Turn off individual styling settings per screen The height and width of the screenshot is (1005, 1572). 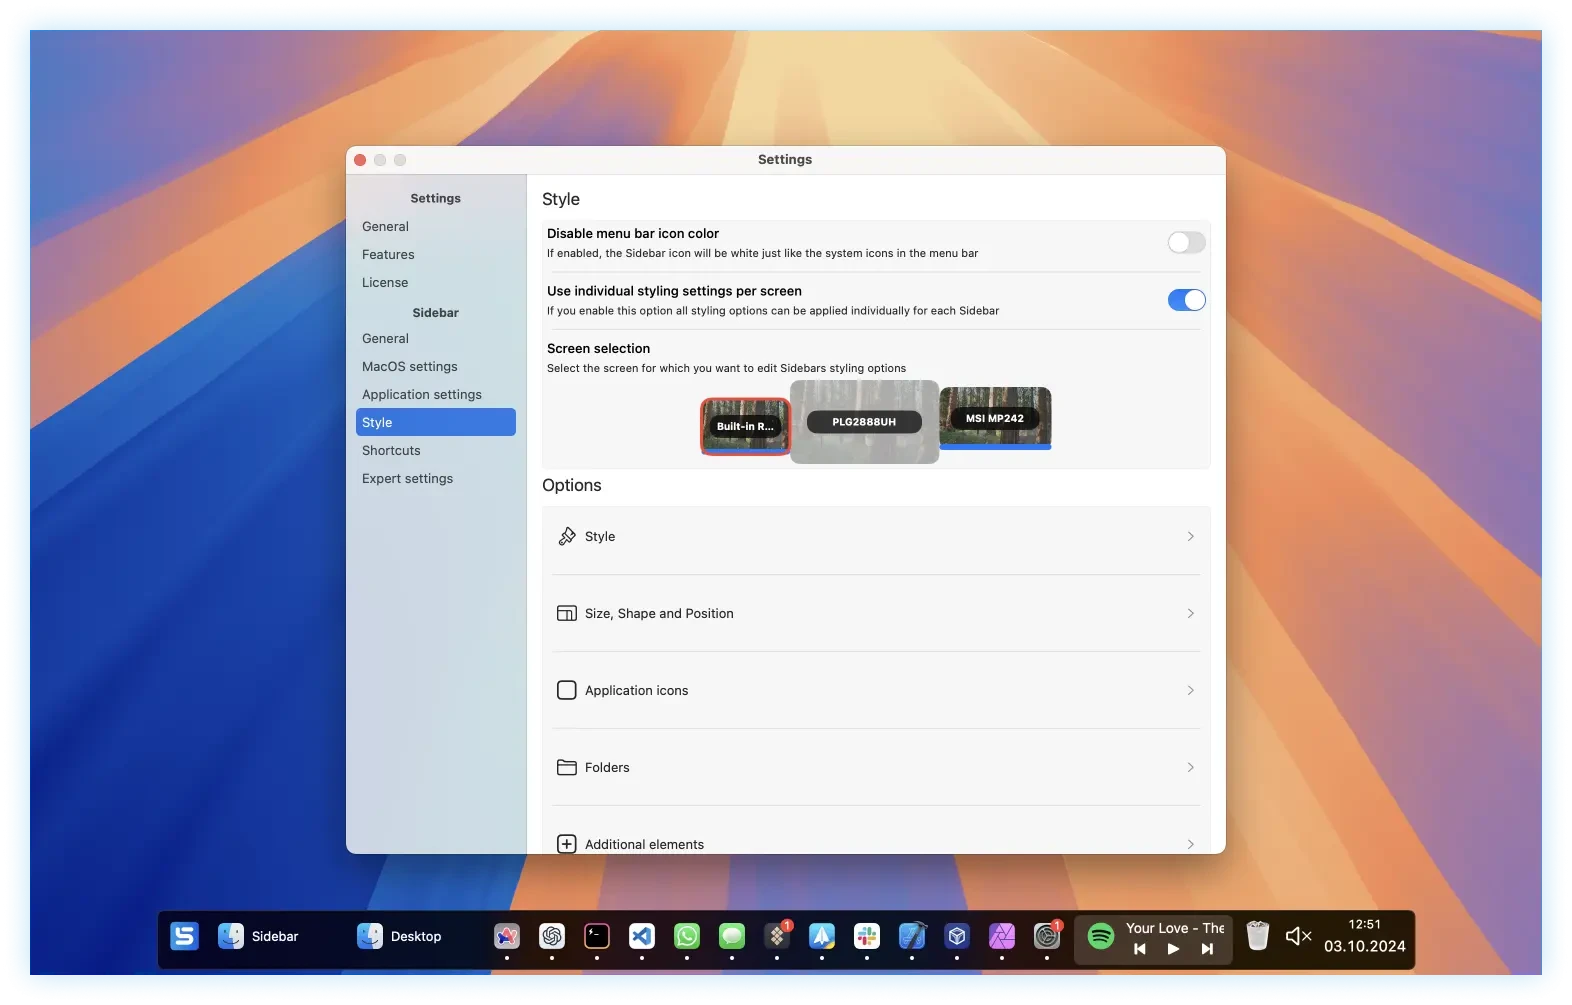point(1186,300)
